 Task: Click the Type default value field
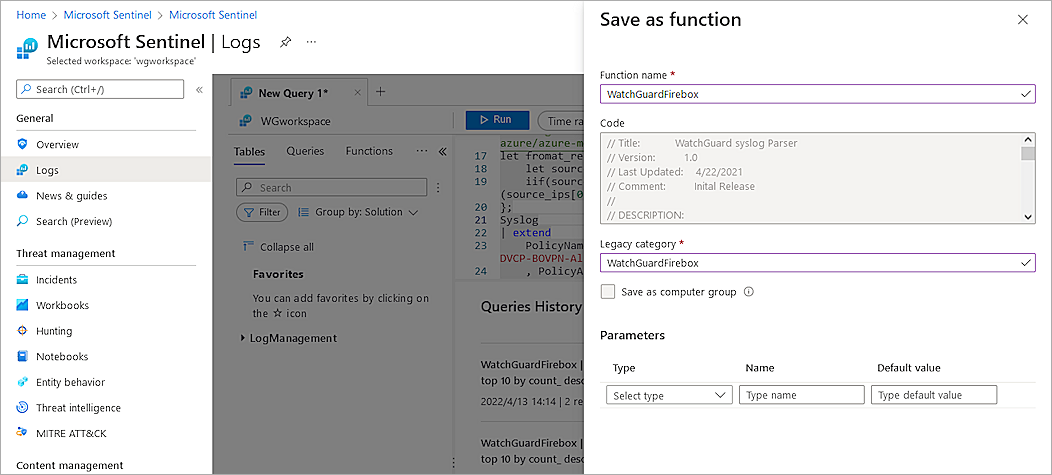pyautogui.click(x=934, y=395)
